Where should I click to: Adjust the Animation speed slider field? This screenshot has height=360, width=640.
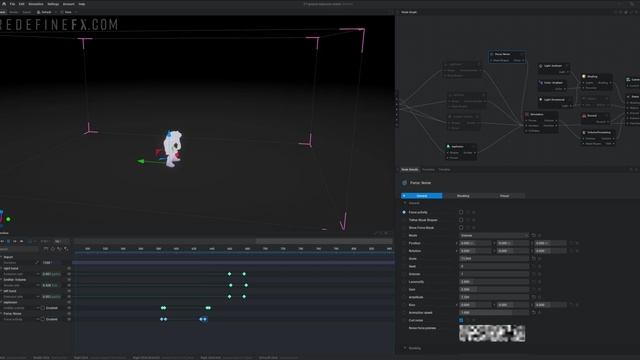(493, 313)
